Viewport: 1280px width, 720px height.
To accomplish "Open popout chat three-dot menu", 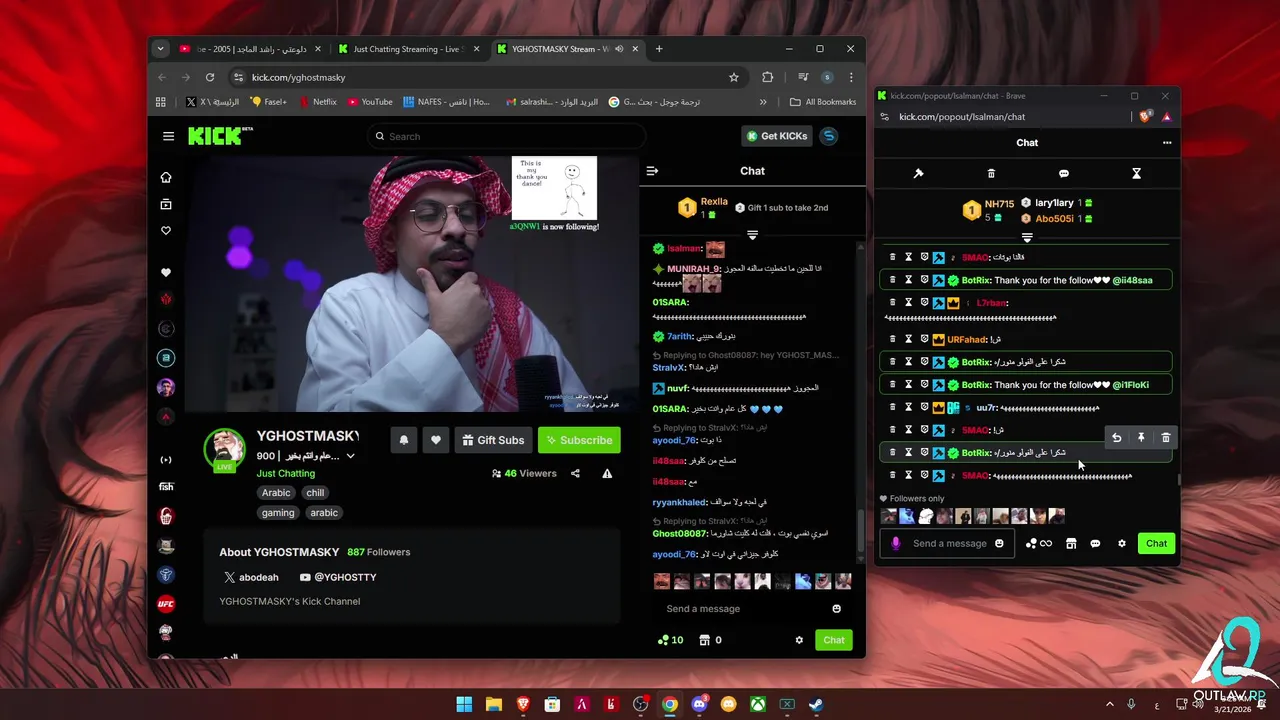I will (1166, 143).
